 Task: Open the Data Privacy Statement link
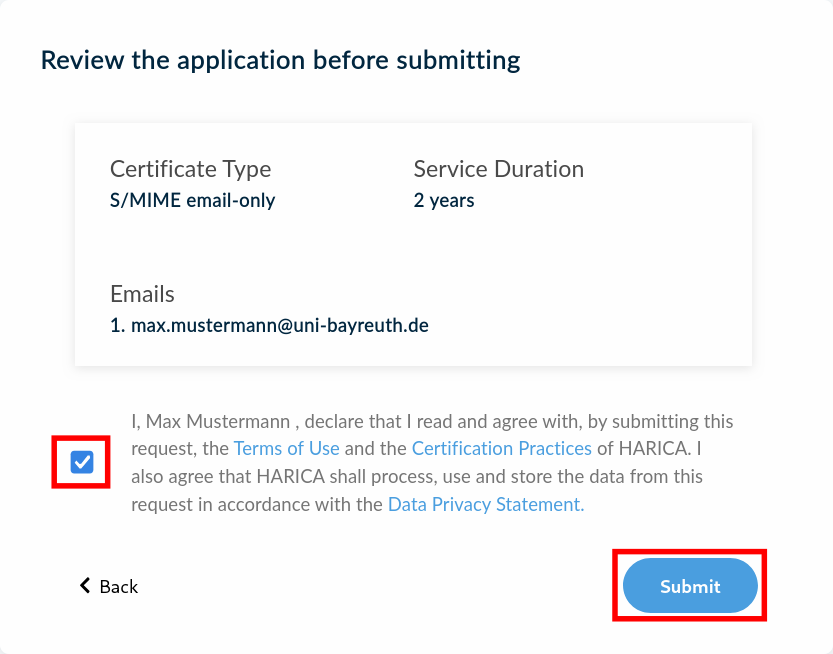tap(485, 505)
